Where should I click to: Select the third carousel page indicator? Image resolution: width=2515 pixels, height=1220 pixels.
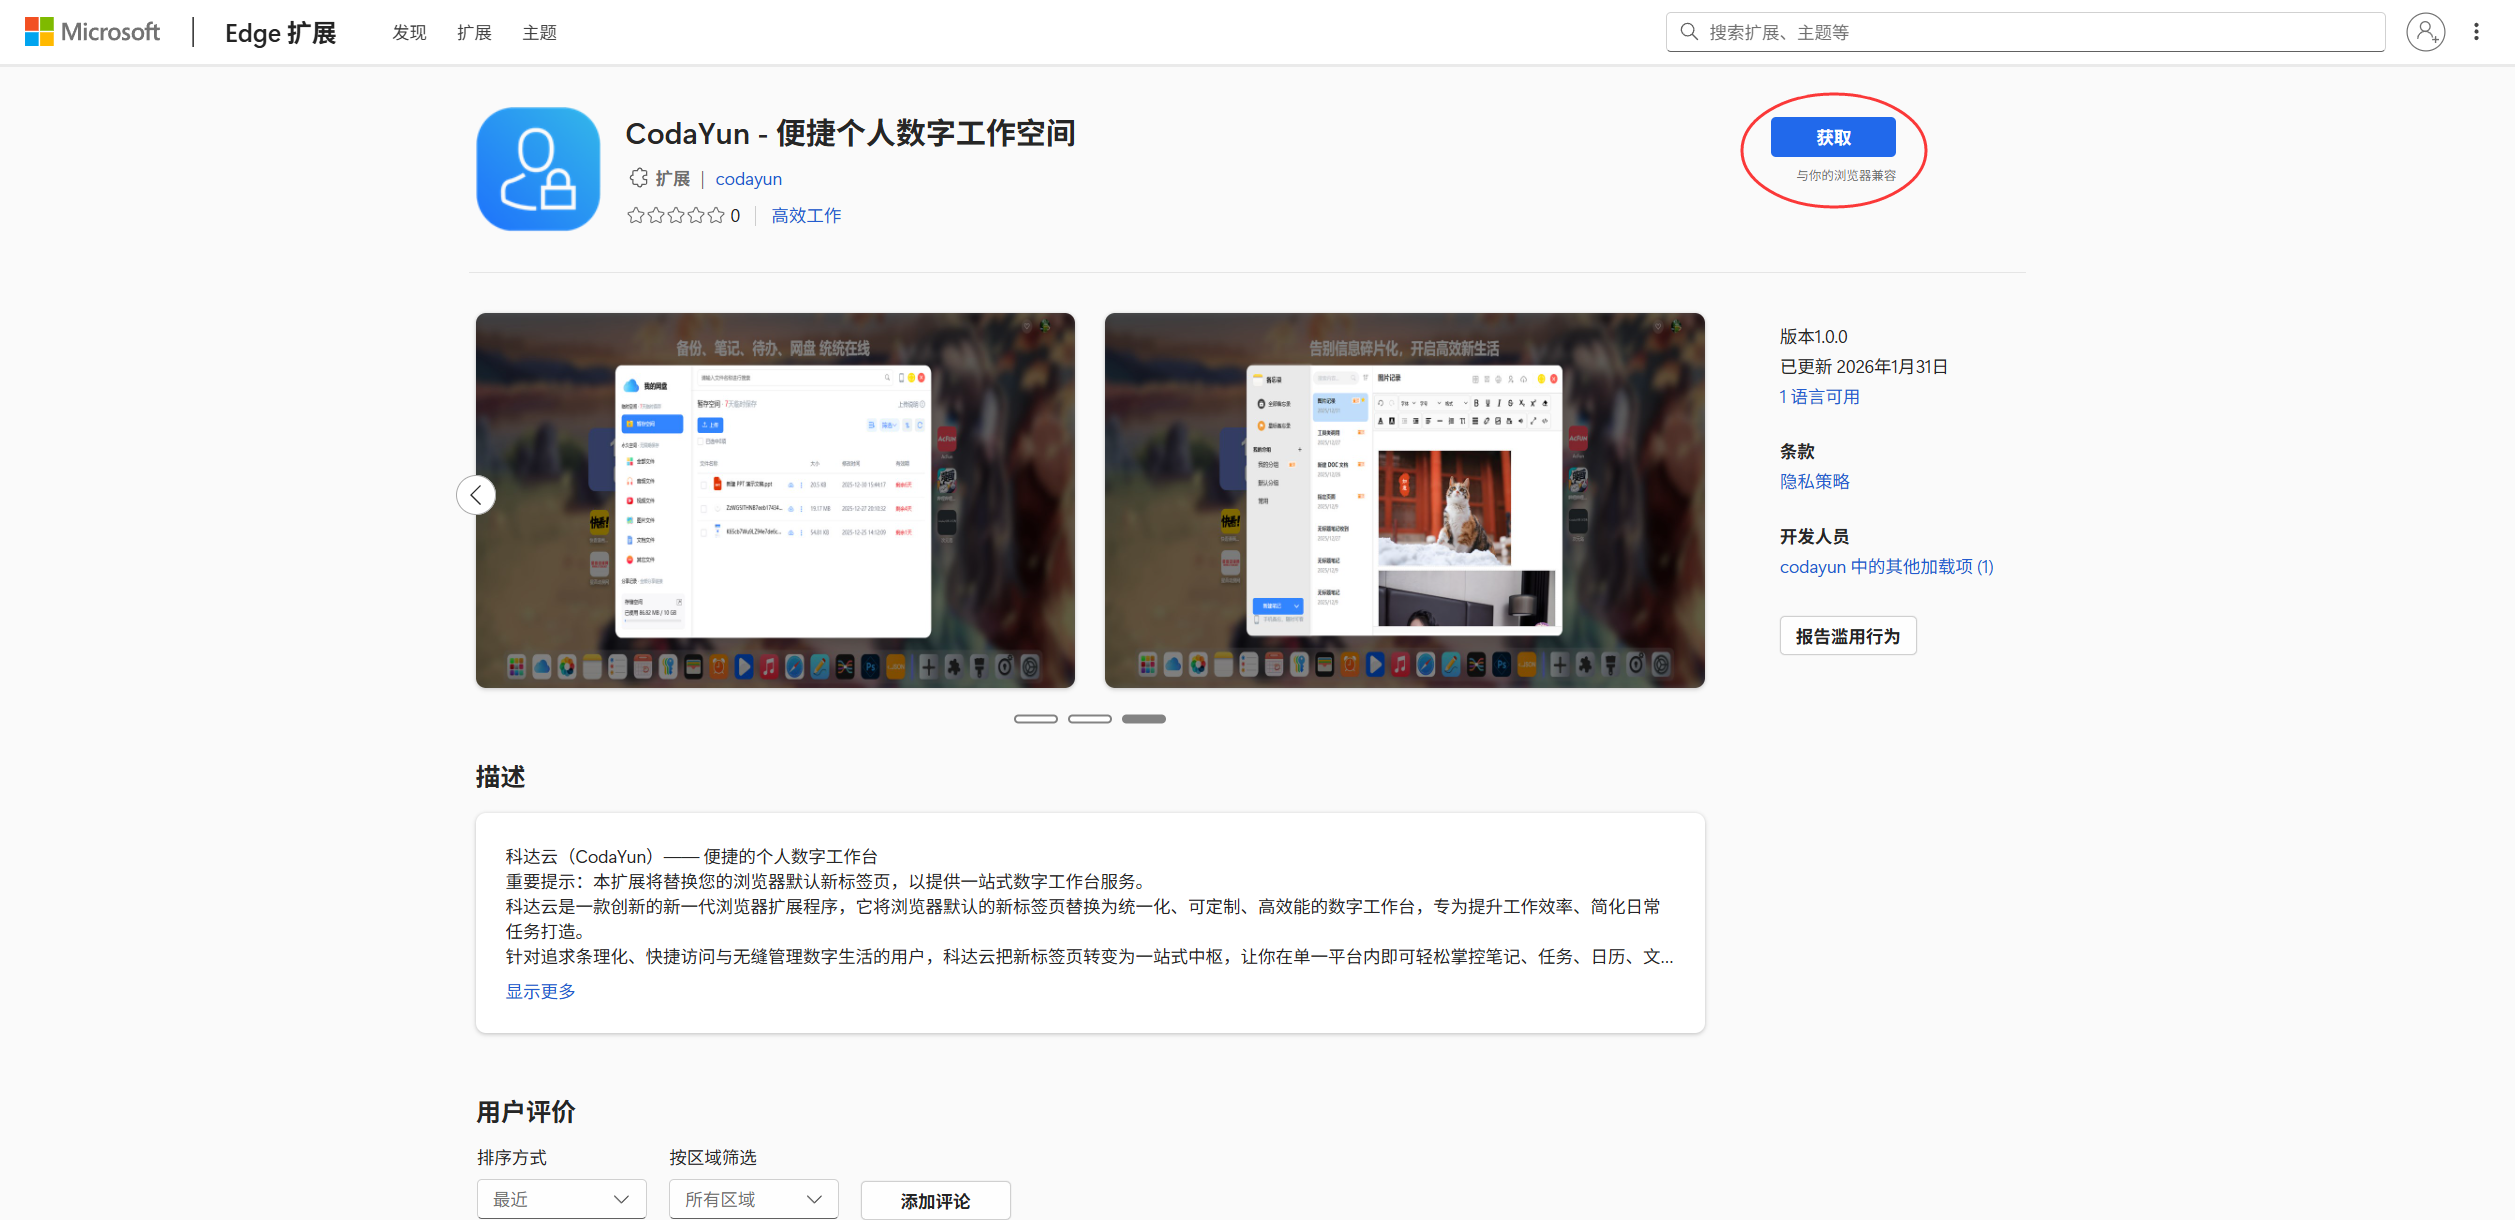1143,719
